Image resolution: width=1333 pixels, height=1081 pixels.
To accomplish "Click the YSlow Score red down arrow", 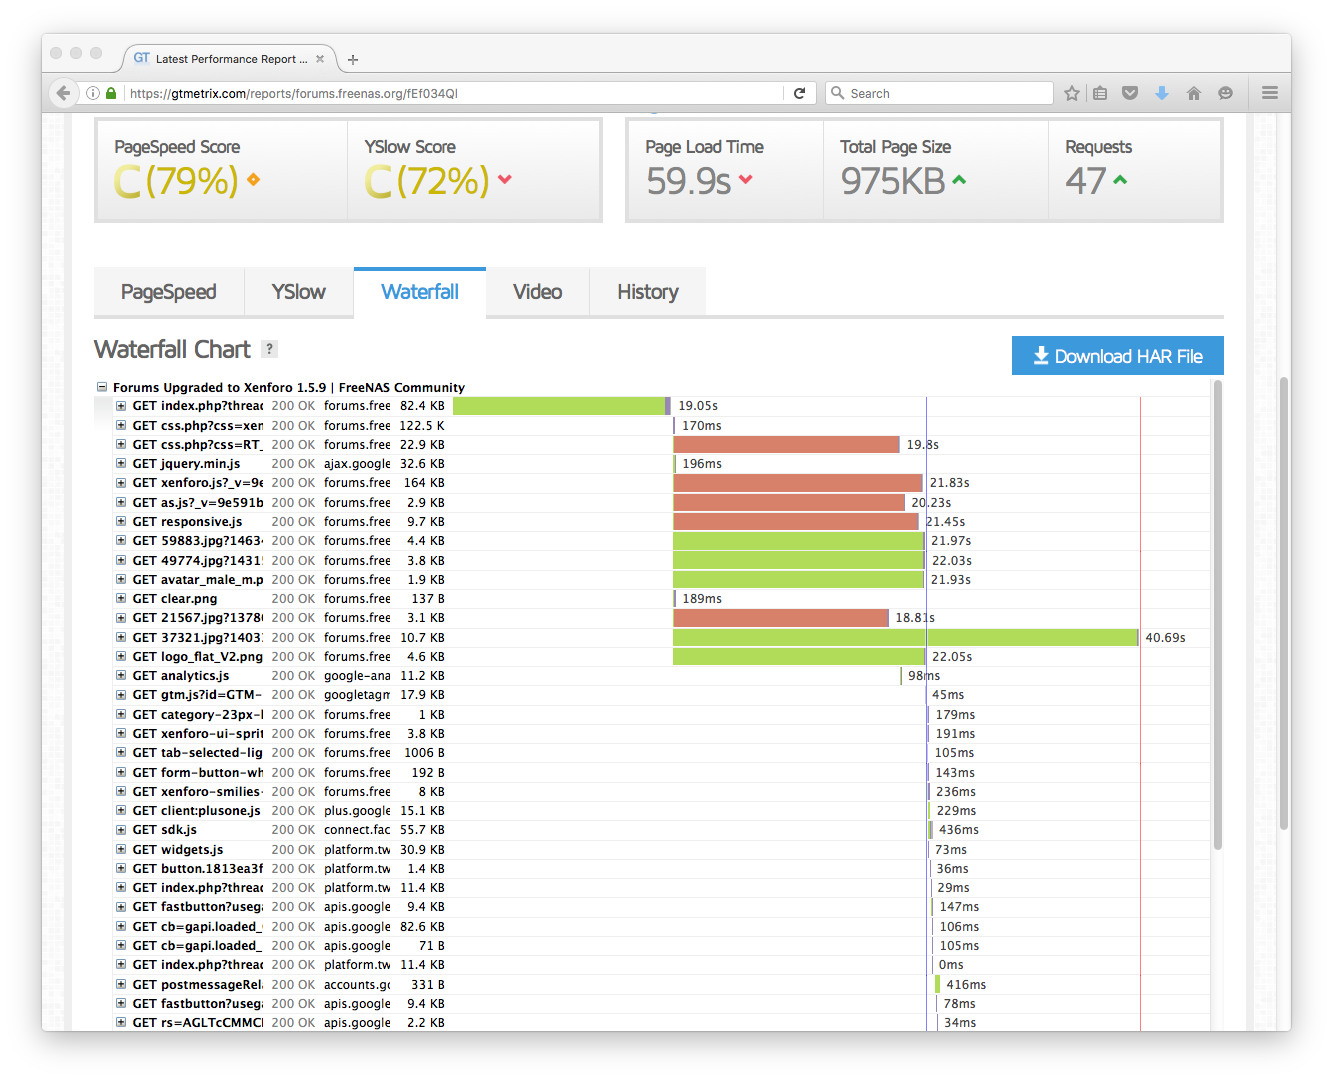I will point(505,180).
